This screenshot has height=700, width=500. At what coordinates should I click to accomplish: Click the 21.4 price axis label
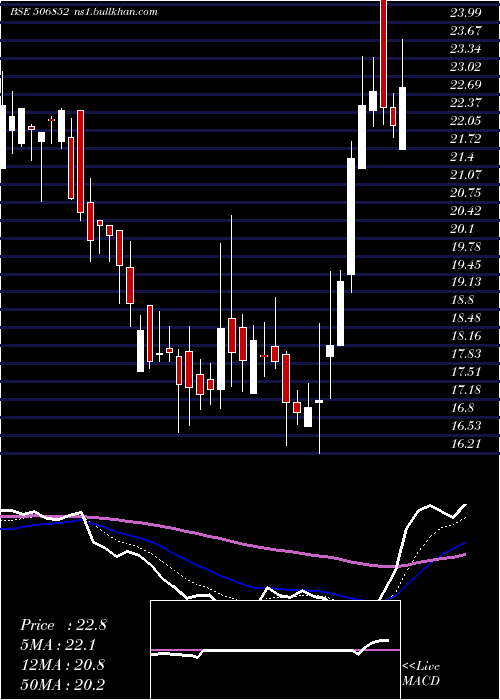462,157
